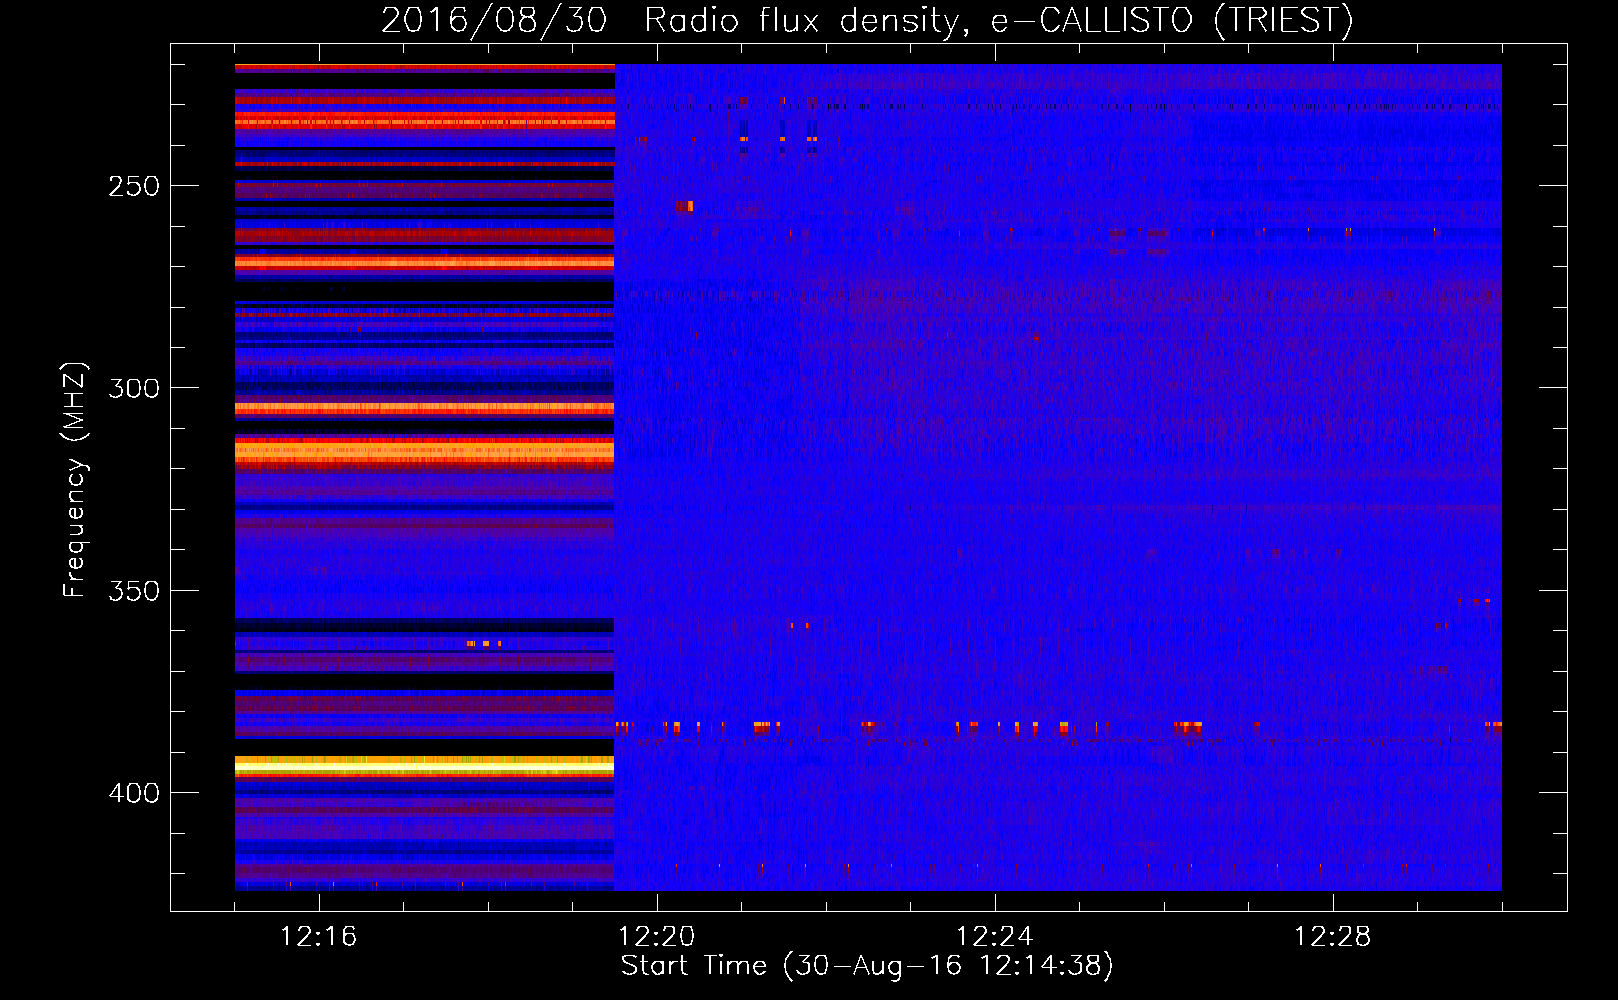The height and width of the screenshot is (1000, 1618).
Task: Click the 12:28 time tick label
Action: pyautogui.click(x=1333, y=937)
